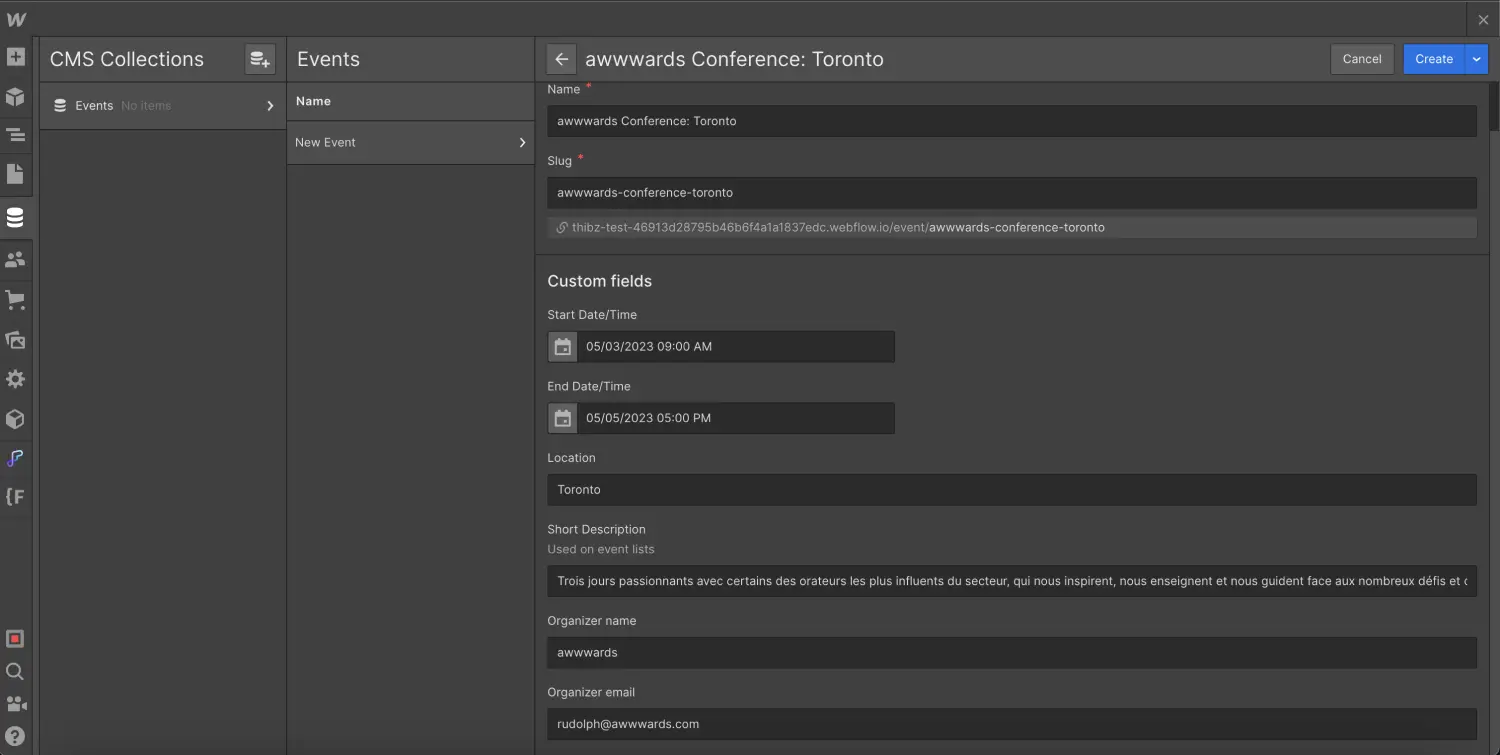The width and height of the screenshot is (1500, 755).
Task: Click the CMS Collections heading
Action: coord(127,59)
